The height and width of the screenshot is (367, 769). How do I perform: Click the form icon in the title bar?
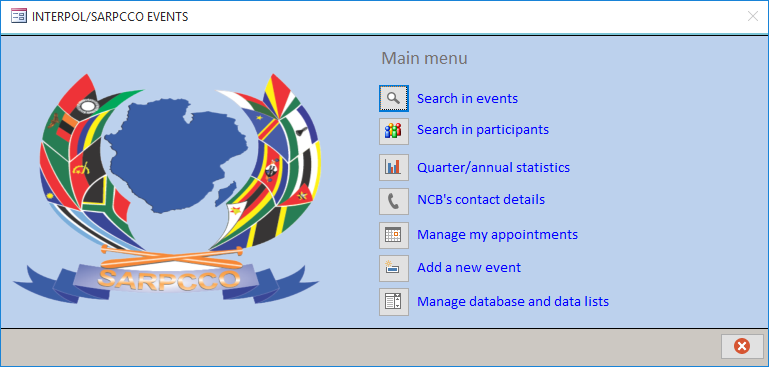point(19,17)
